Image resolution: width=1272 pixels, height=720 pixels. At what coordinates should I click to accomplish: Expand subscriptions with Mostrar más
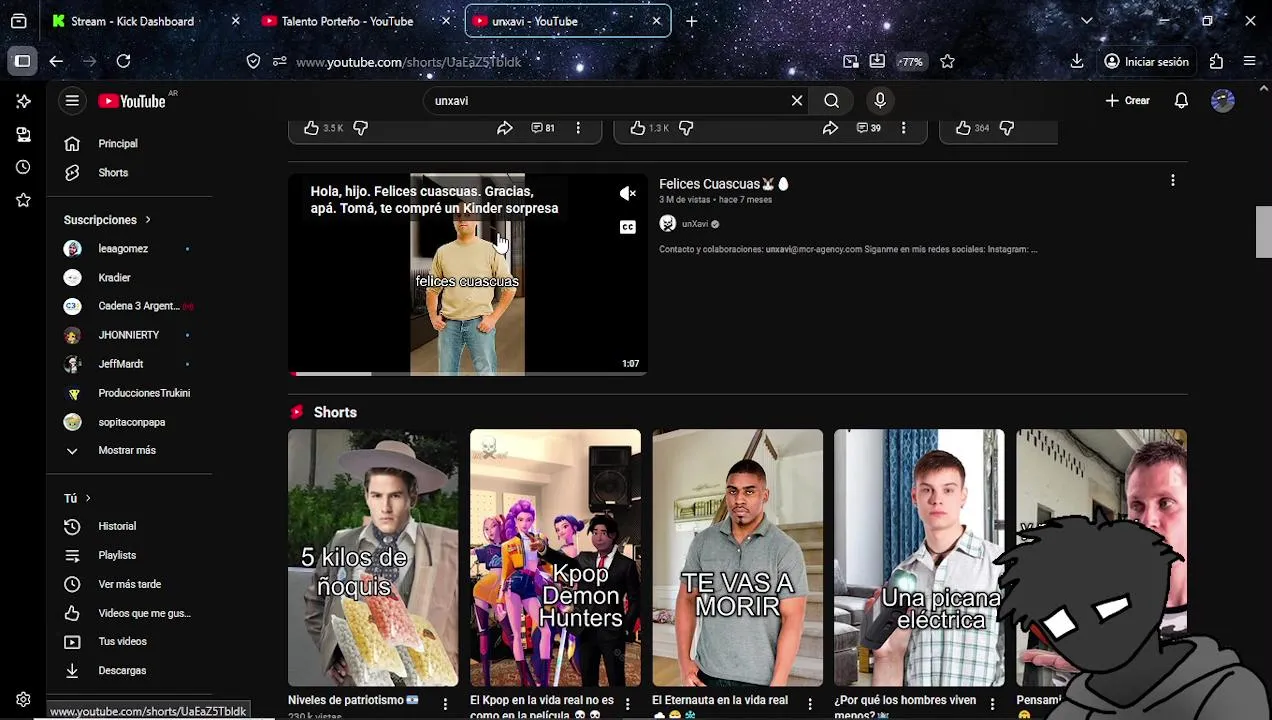(x=128, y=450)
